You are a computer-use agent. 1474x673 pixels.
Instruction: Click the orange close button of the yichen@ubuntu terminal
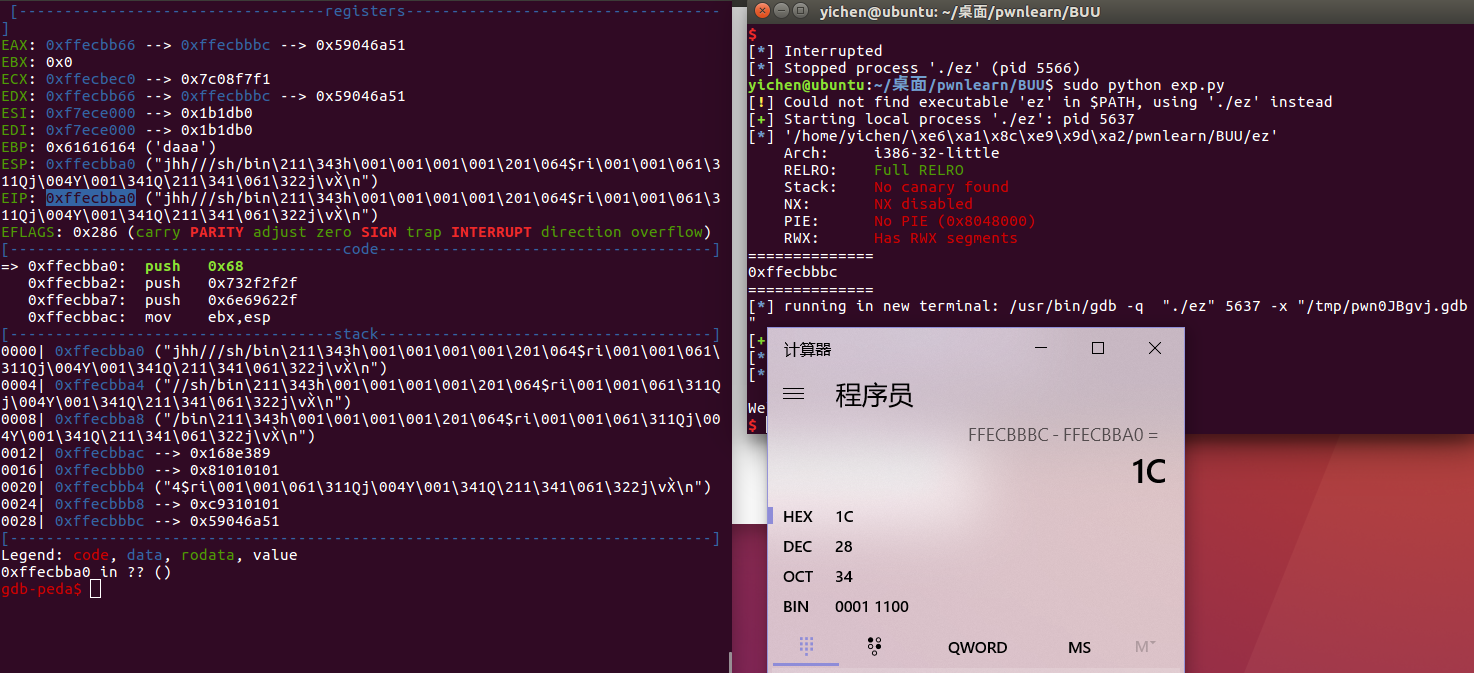[x=762, y=11]
